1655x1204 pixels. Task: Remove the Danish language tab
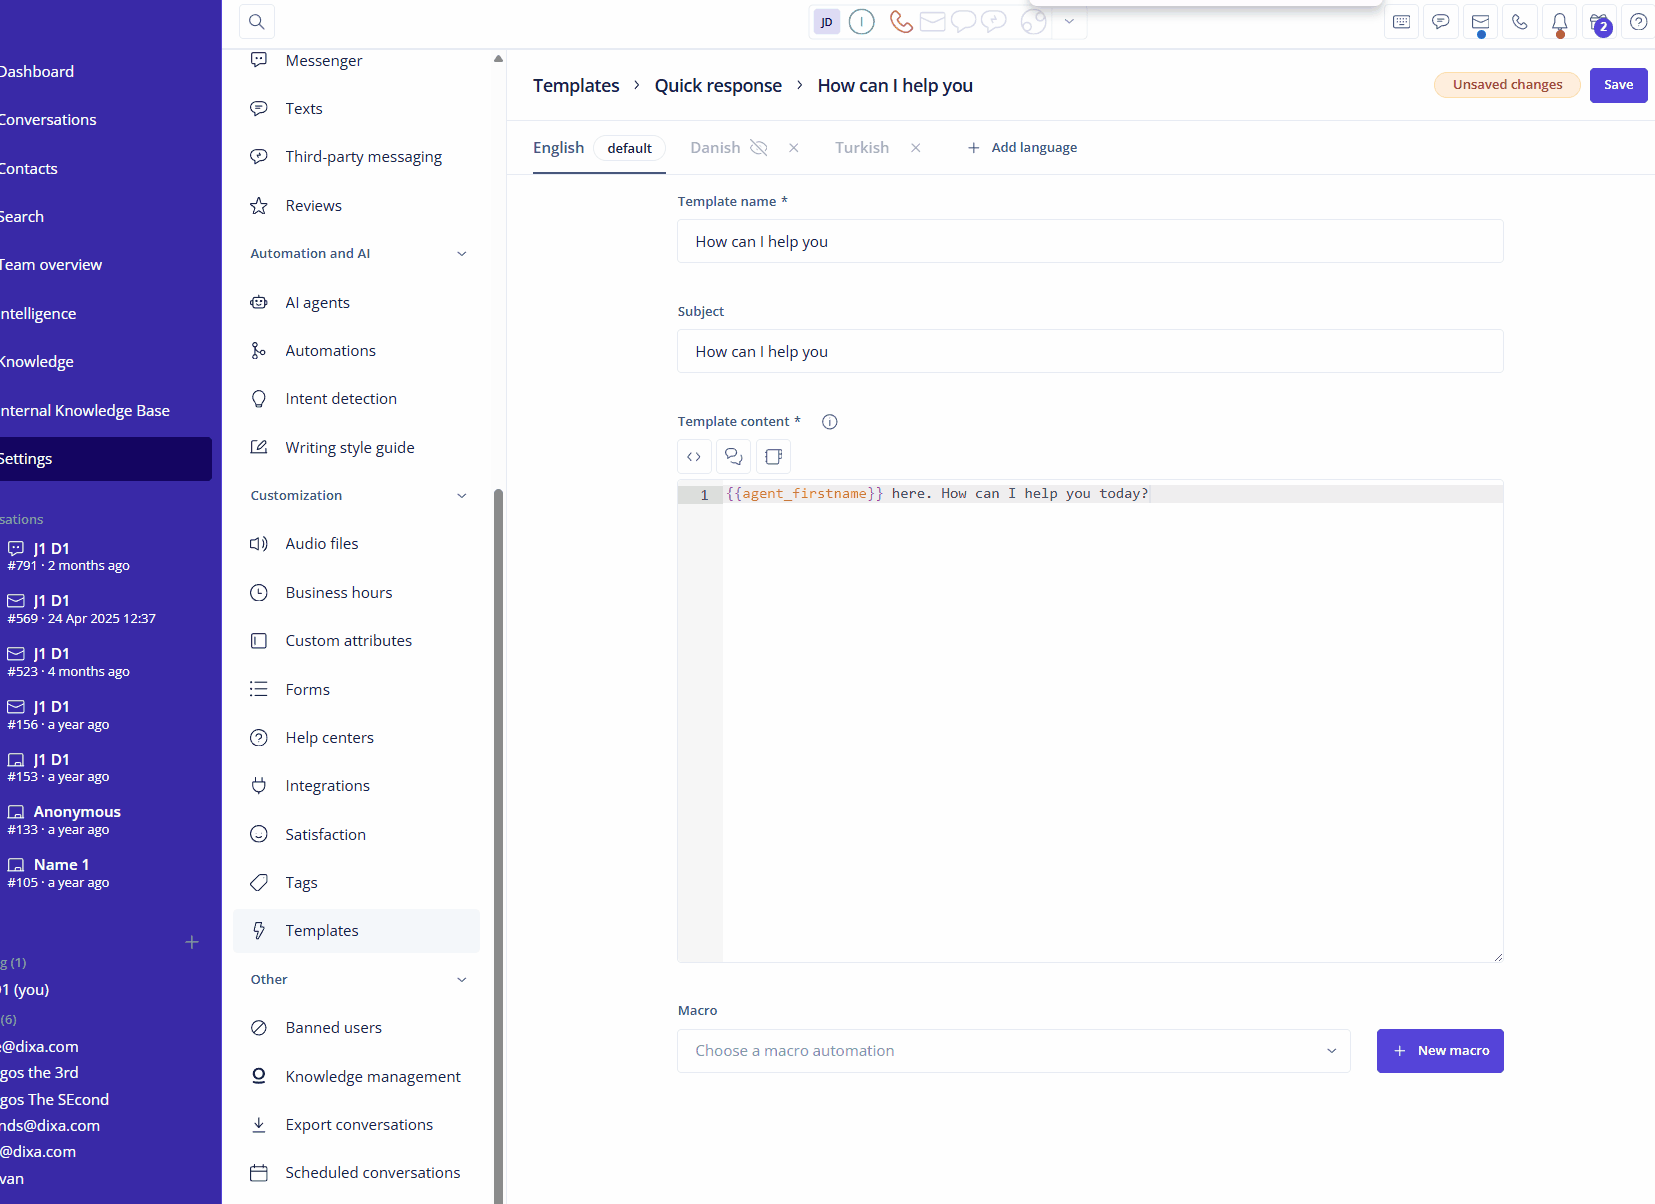pyautogui.click(x=794, y=148)
